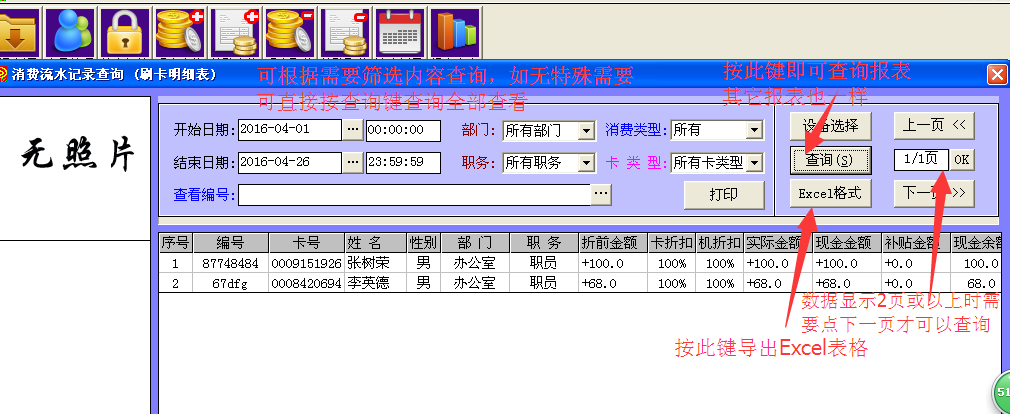
Task: Click the 部门 column header in table
Action: pos(475,243)
